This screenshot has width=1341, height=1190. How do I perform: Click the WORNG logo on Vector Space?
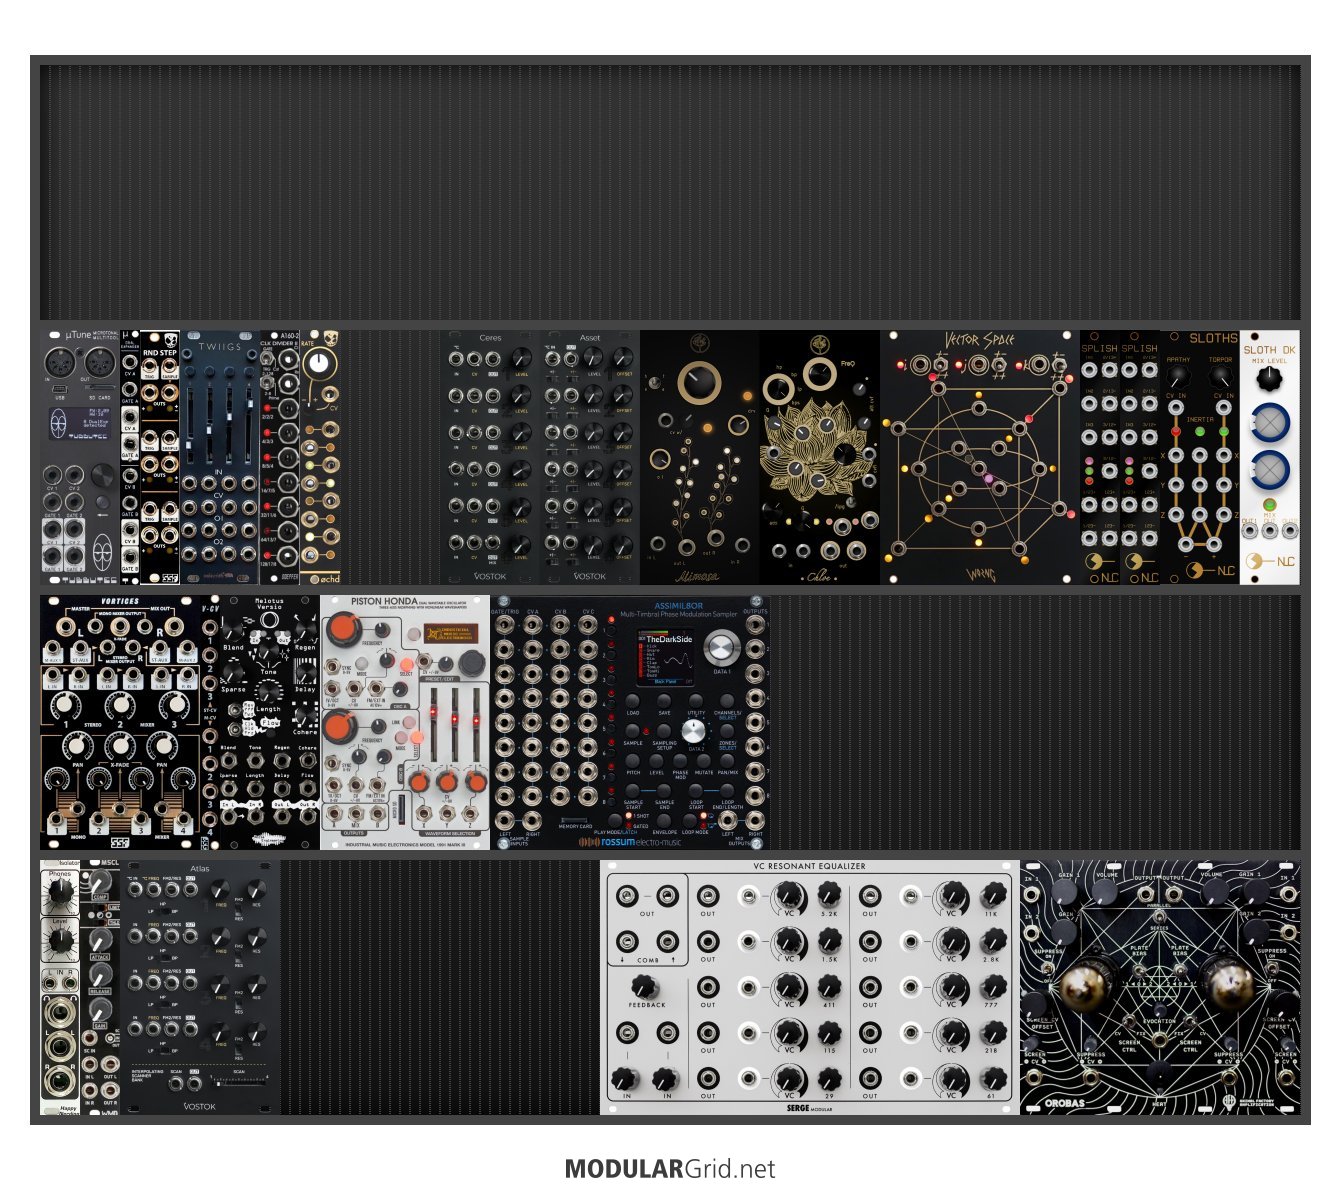pyautogui.click(x=980, y=575)
